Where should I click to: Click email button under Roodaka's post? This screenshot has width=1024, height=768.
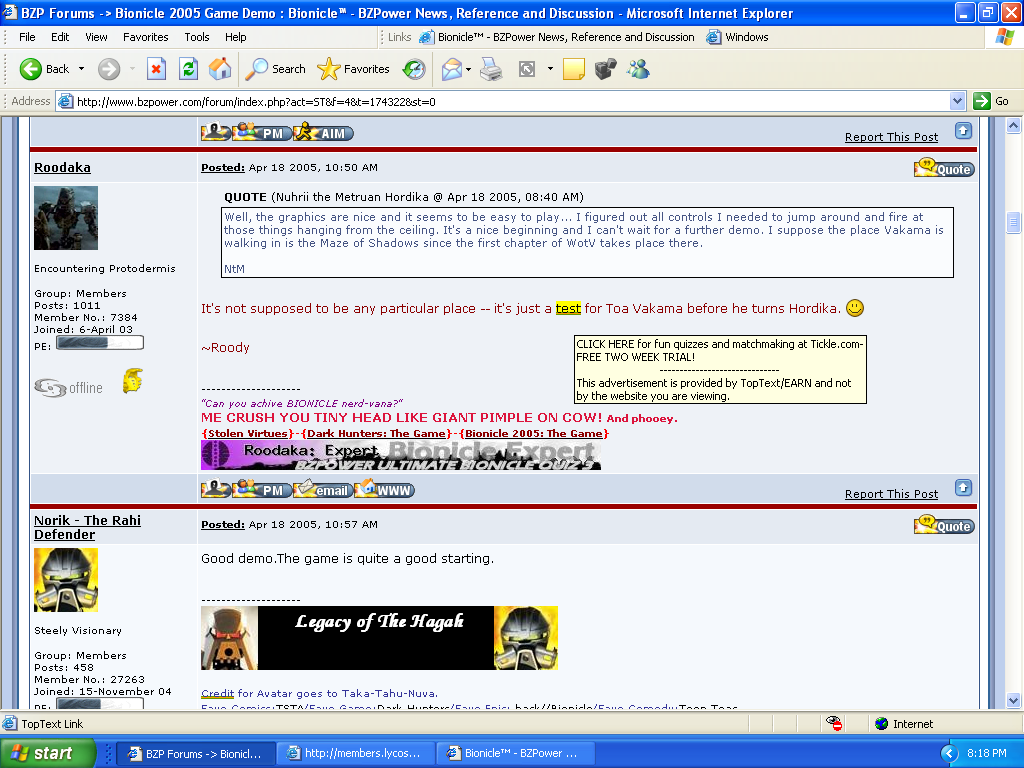click(323, 490)
